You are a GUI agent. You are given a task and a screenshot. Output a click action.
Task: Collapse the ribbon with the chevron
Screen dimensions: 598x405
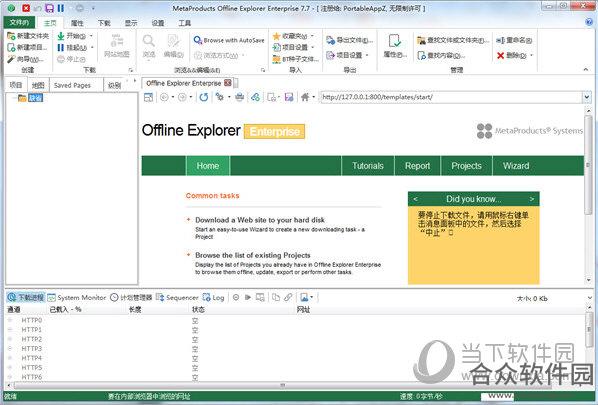(x=586, y=69)
